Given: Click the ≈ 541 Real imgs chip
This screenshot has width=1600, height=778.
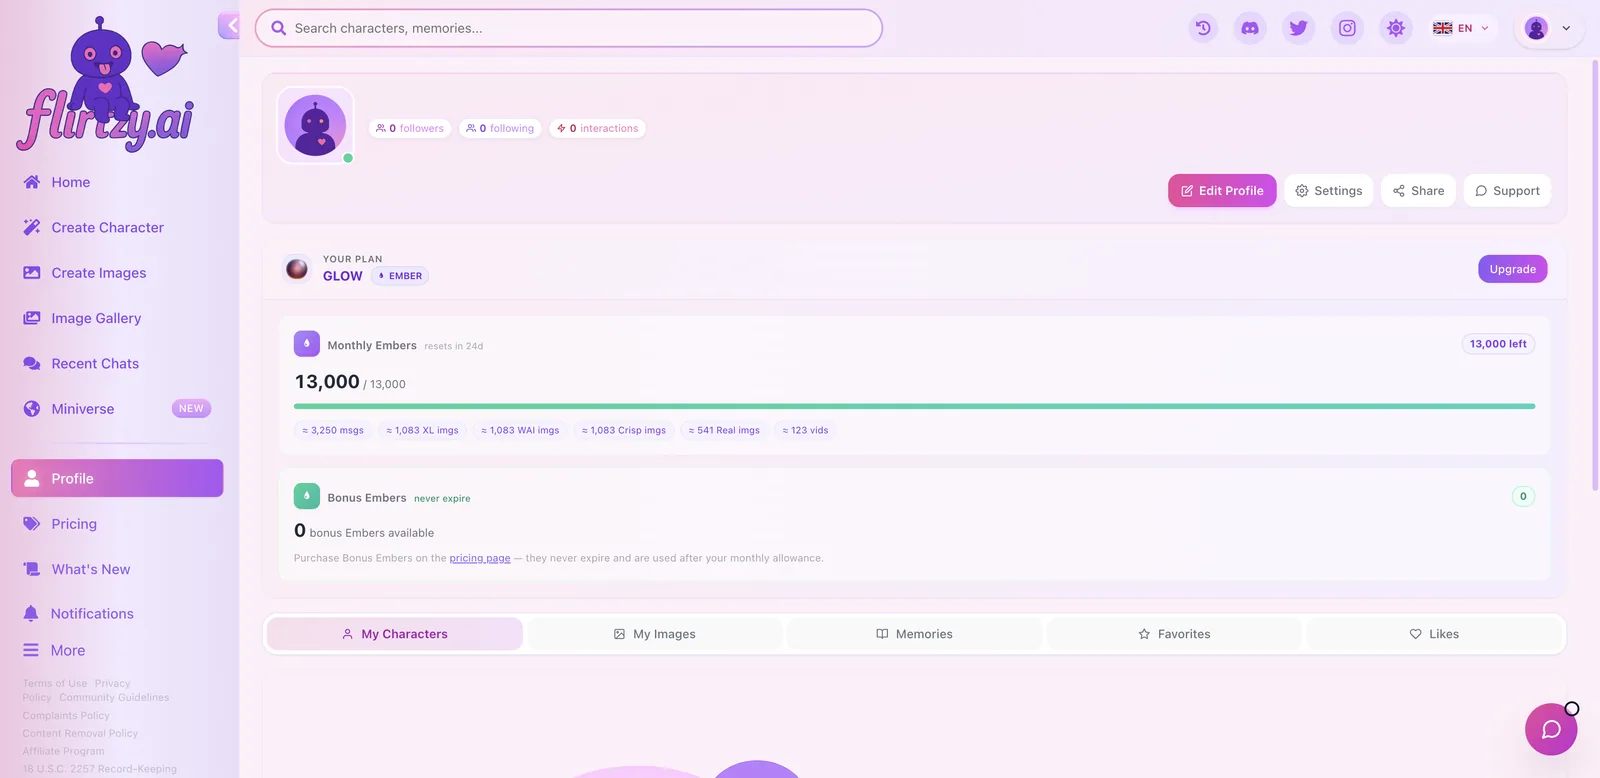Looking at the screenshot, I should 724,430.
